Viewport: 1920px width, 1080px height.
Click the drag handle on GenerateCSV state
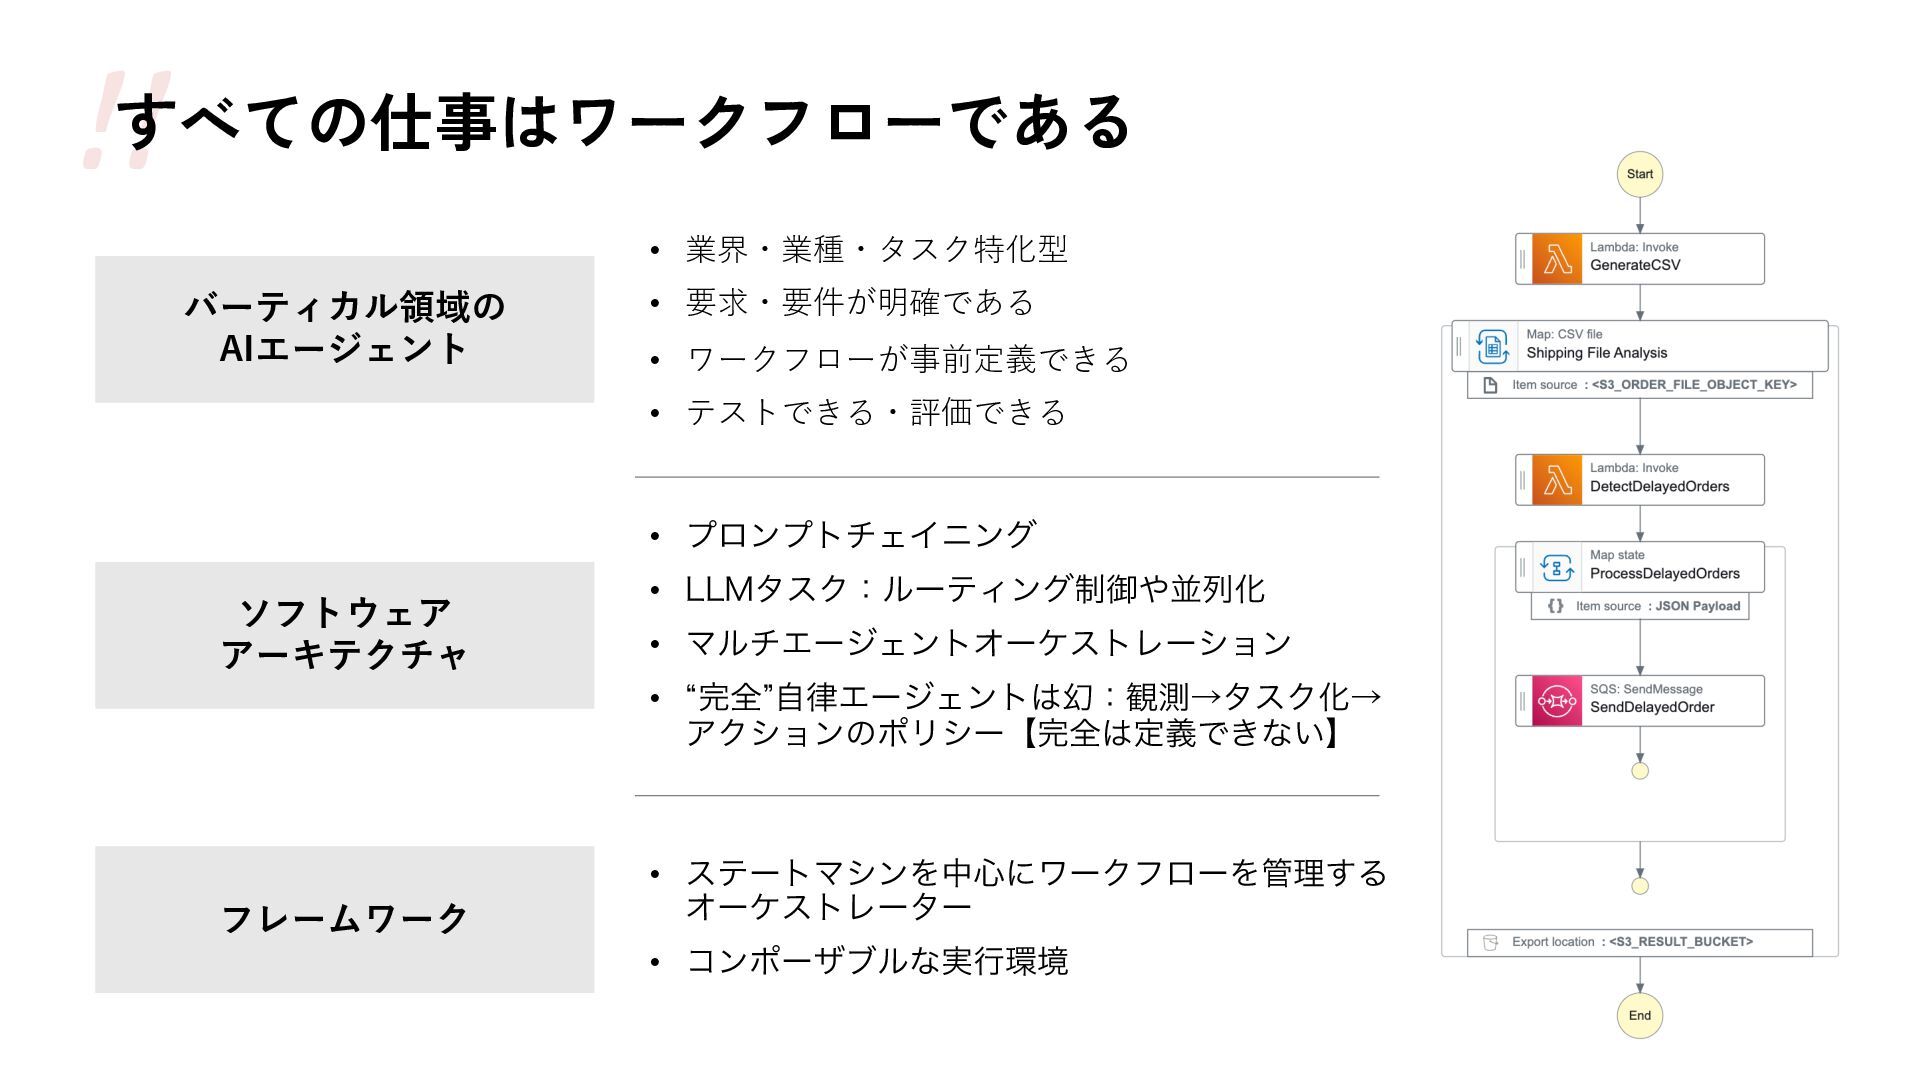[1523, 259]
